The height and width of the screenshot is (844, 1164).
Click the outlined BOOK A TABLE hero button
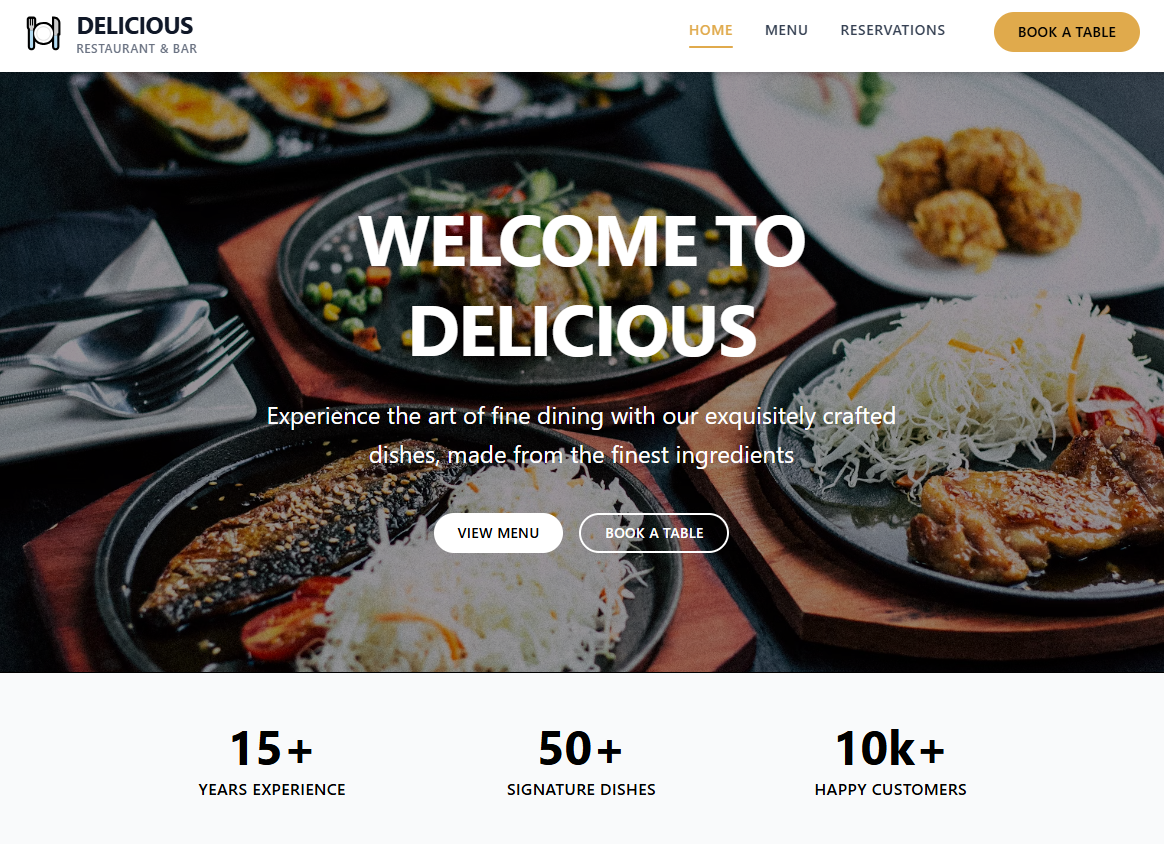pos(654,533)
